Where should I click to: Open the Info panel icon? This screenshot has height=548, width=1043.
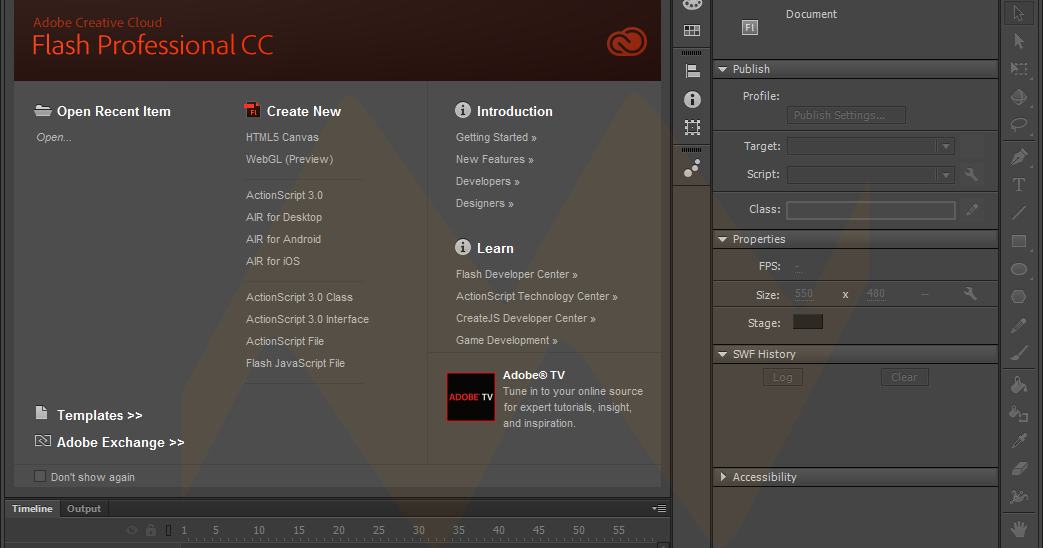coord(692,99)
